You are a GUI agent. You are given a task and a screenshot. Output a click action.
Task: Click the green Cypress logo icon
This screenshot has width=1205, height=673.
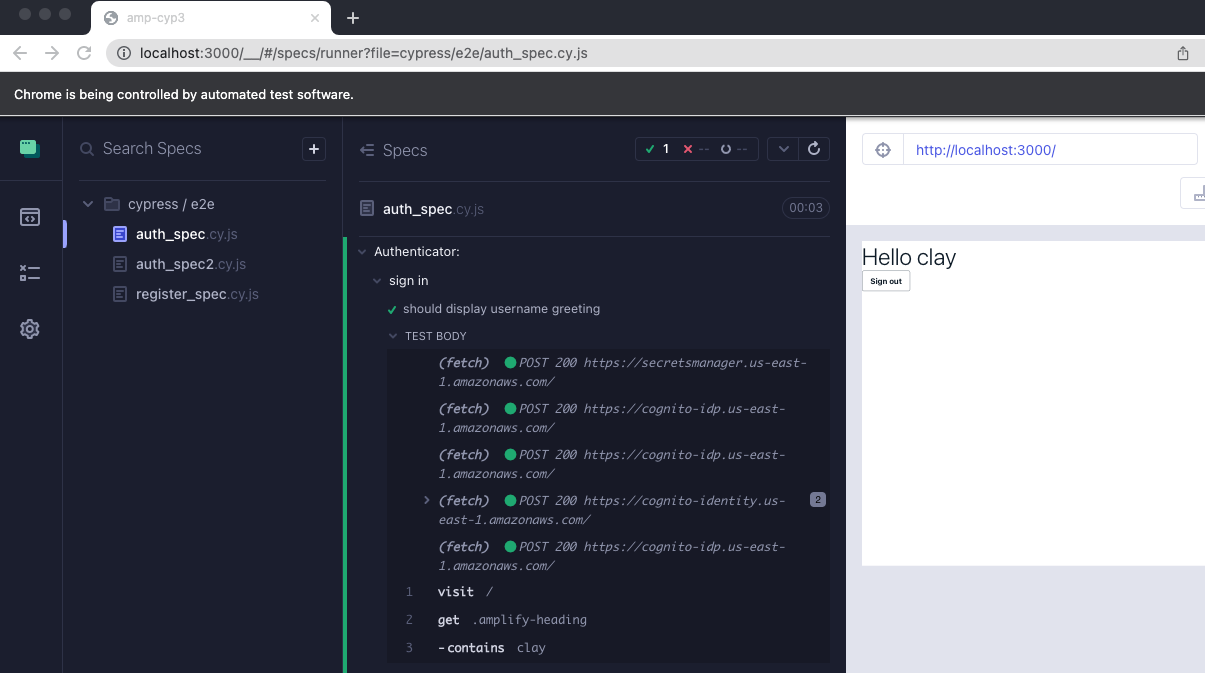30,148
